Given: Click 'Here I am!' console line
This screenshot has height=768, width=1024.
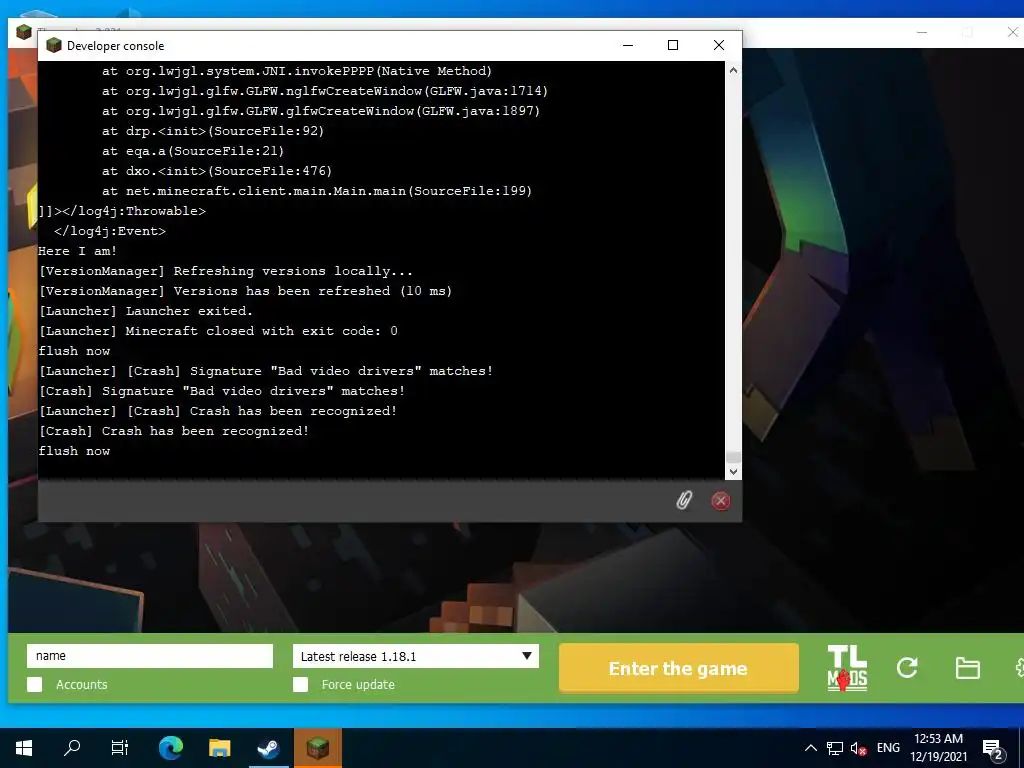Looking at the screenshot, I should pyautogui.click(x=78, y=251).
